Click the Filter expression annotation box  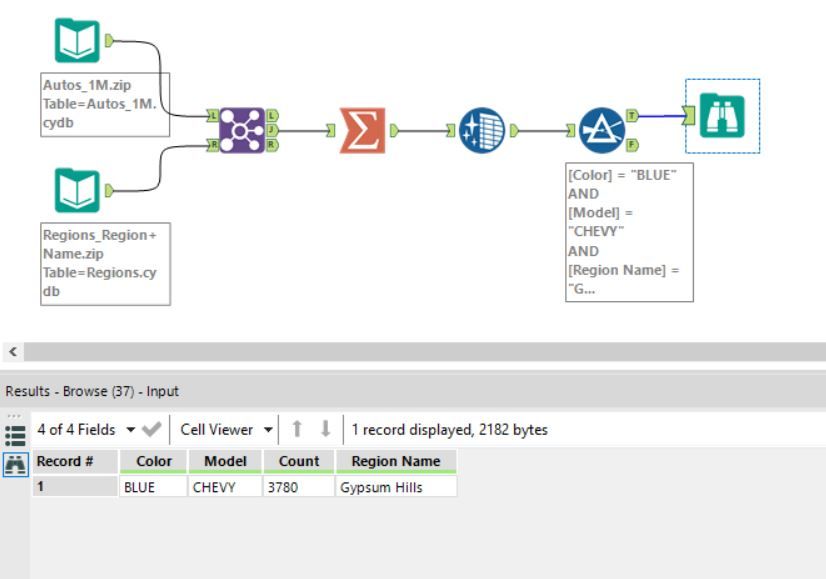tap(629, 232)
